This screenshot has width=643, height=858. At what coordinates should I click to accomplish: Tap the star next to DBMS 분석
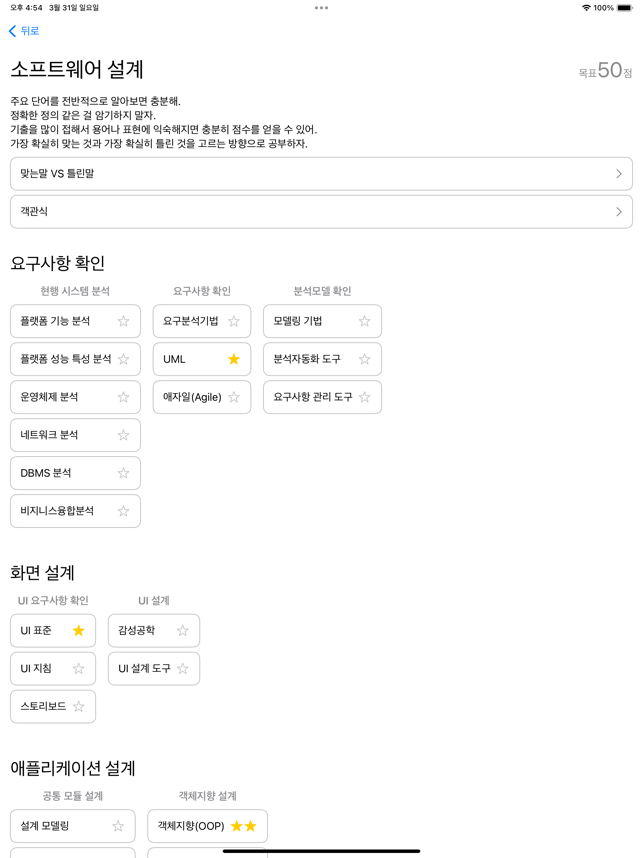124,473
